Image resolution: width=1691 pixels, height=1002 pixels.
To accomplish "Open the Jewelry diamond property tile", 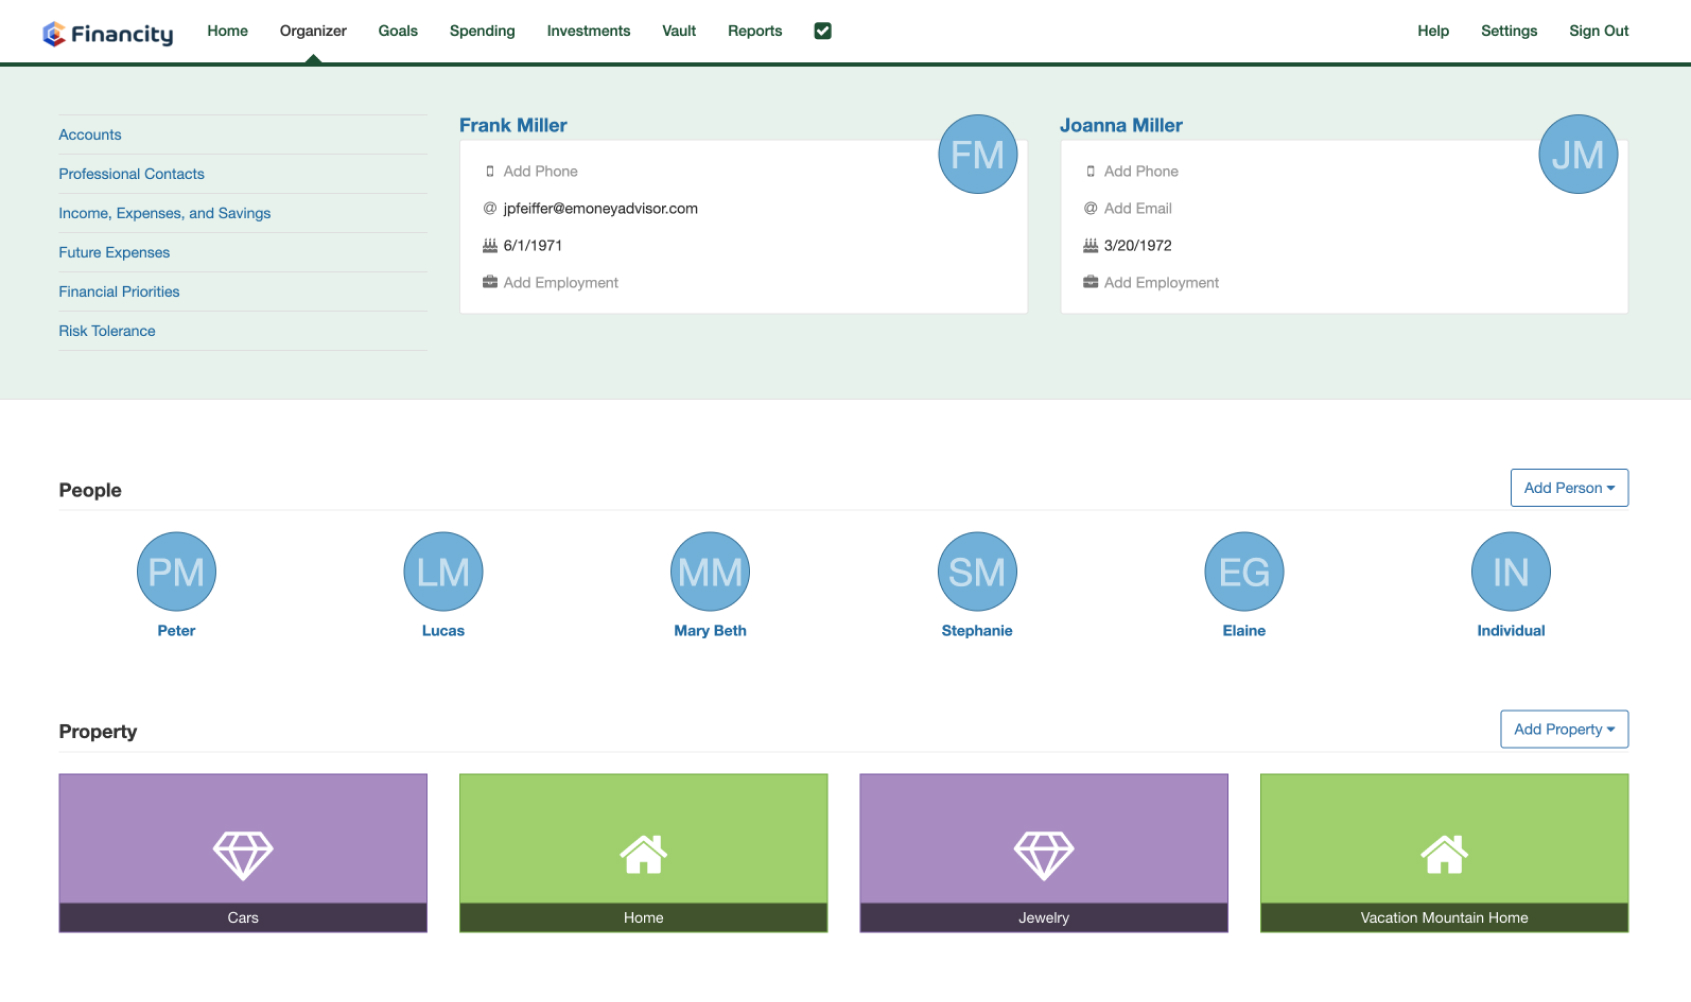I will [1043, 852].
